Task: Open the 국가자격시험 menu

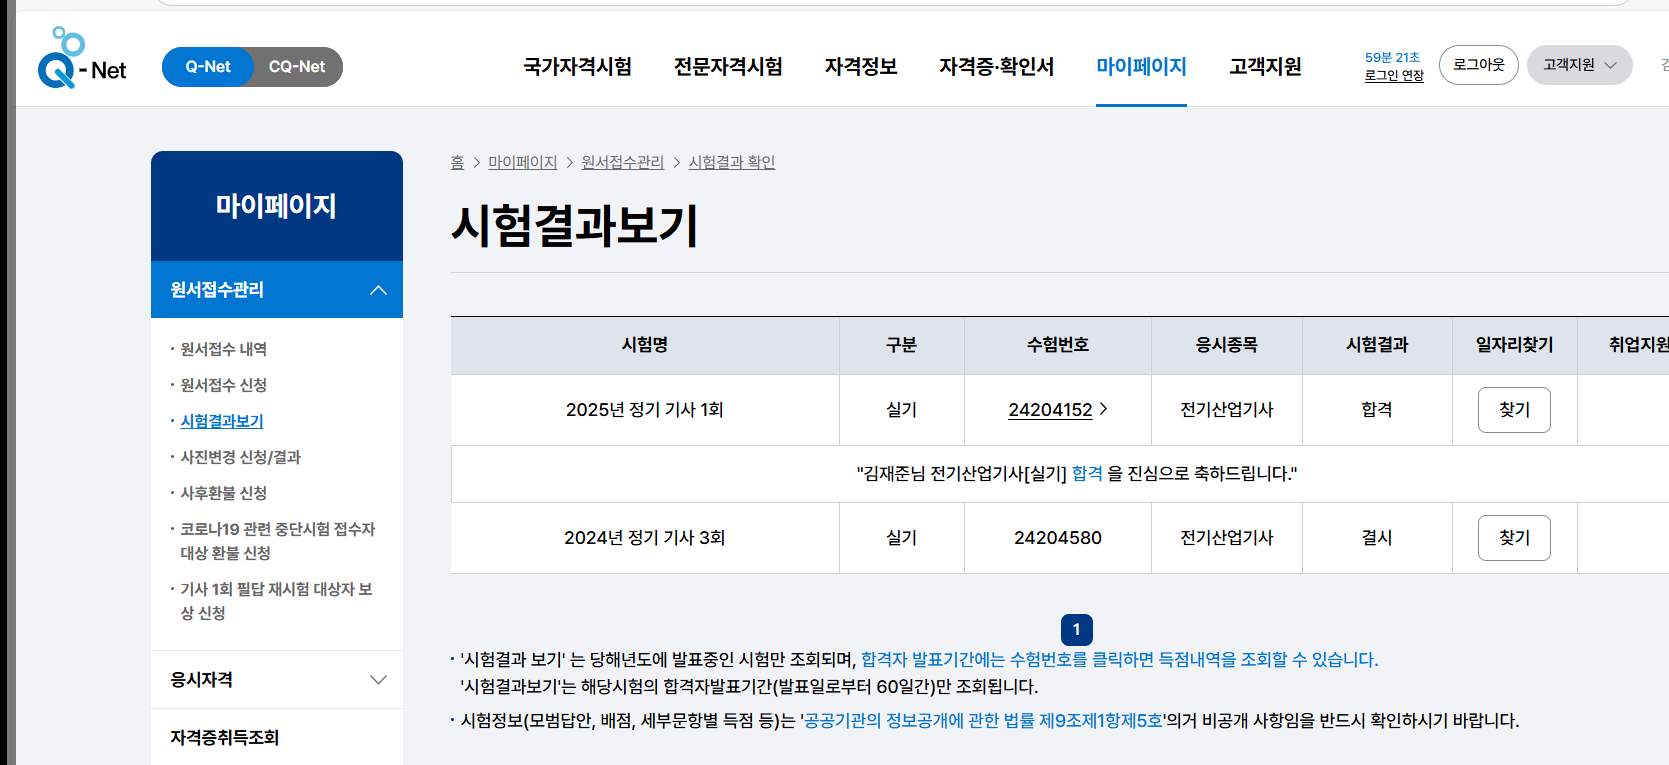Action: click(577, 67)
